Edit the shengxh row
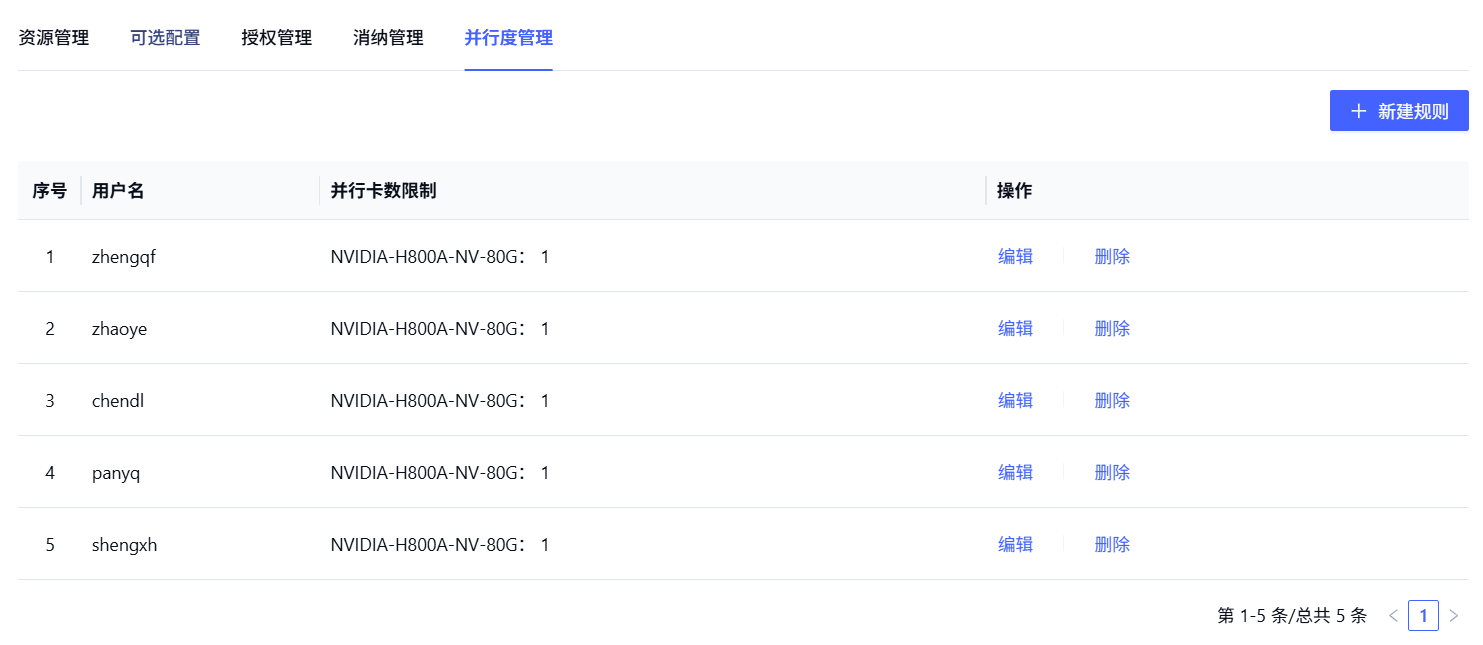Image resolution: width=1483 pixels, height=645 pixels. (x=1015, y=544)
